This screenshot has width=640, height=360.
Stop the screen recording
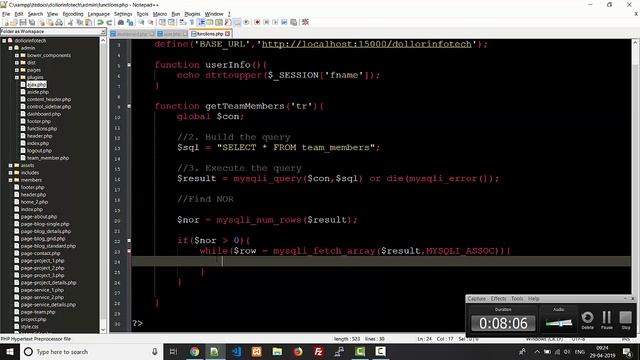(x=625, y=320)
